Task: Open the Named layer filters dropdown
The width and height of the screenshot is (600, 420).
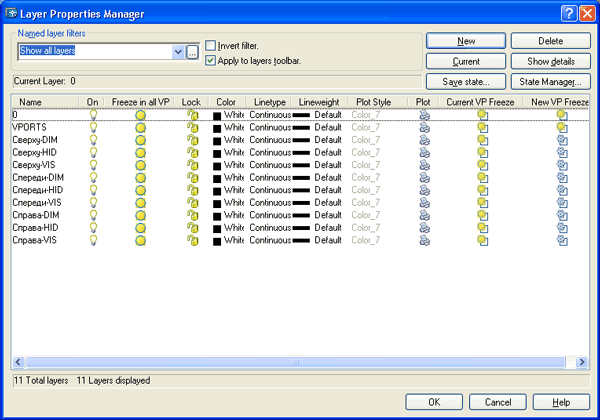Action: pyautogui.click(x=178, y=51)
